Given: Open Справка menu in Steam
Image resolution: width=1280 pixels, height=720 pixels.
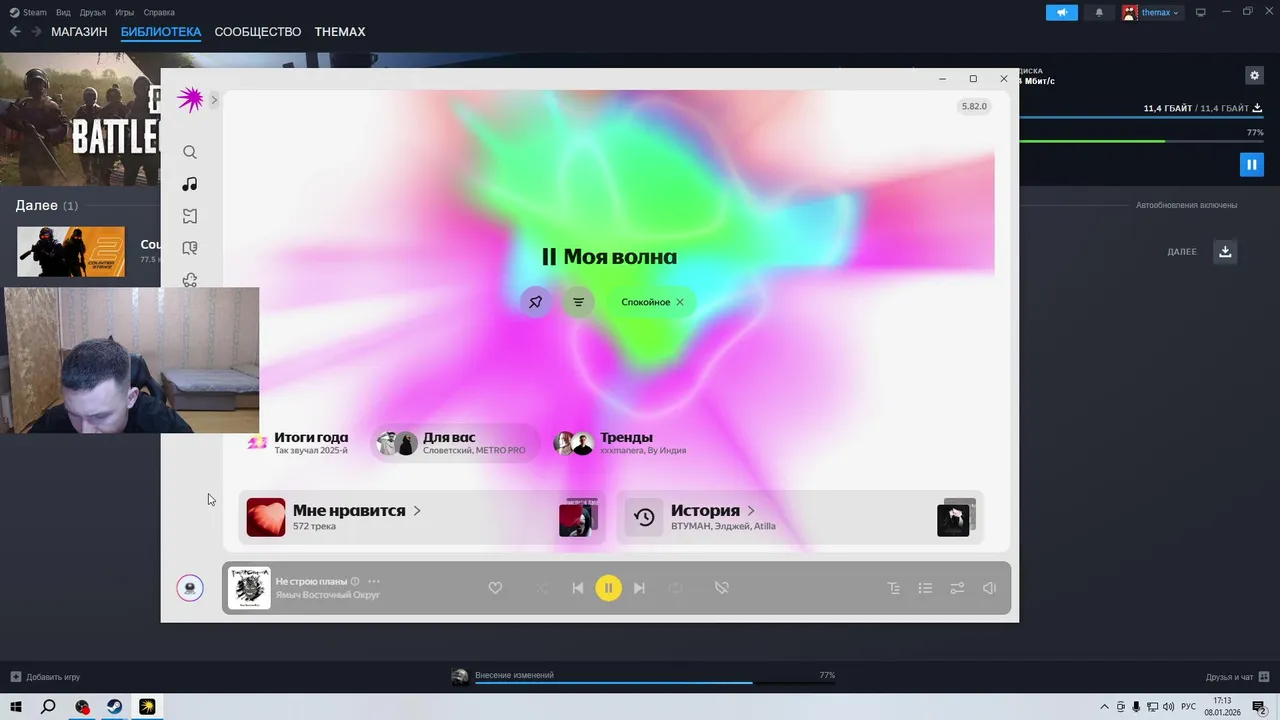Looking at the screenshot, I should (159, 12).
